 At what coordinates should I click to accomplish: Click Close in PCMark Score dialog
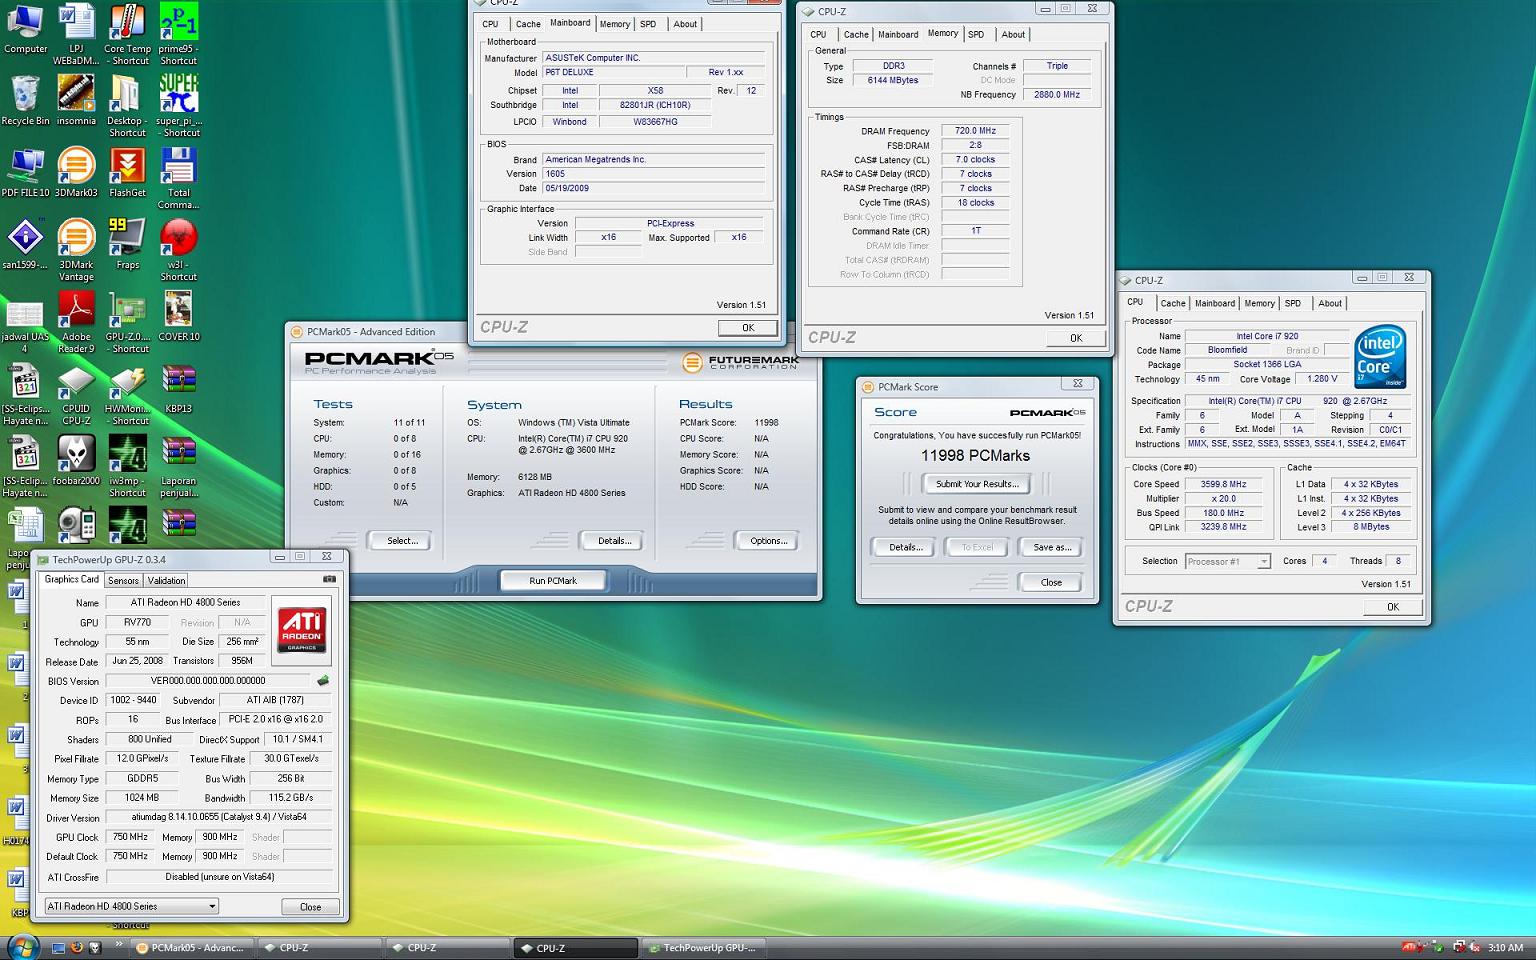pos(1051,582)
